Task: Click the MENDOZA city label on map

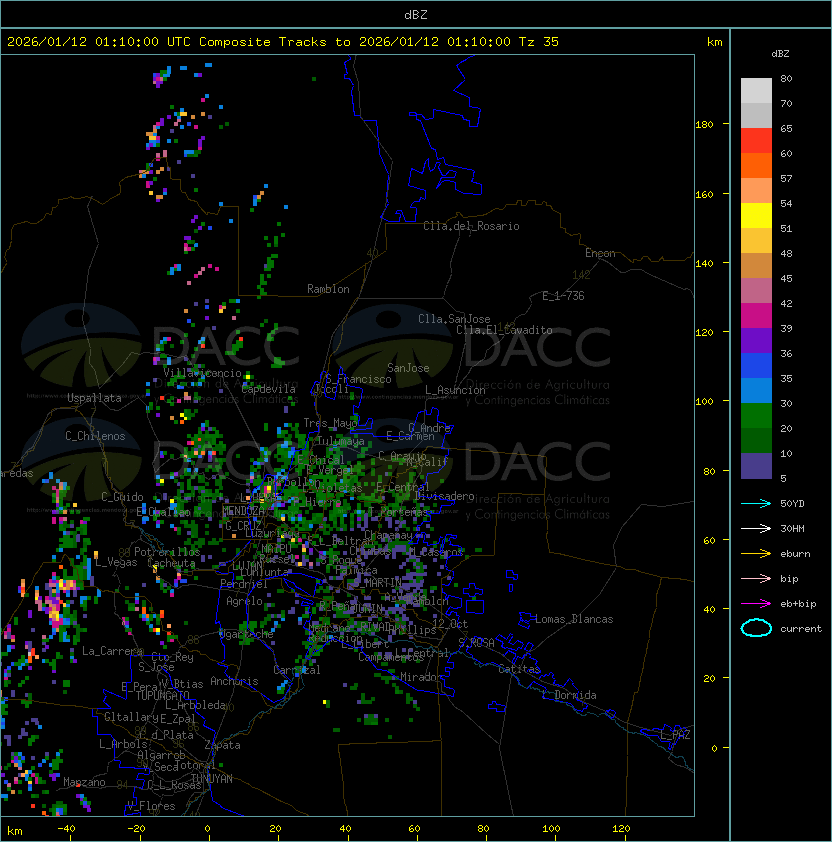Action: [243, 510]
